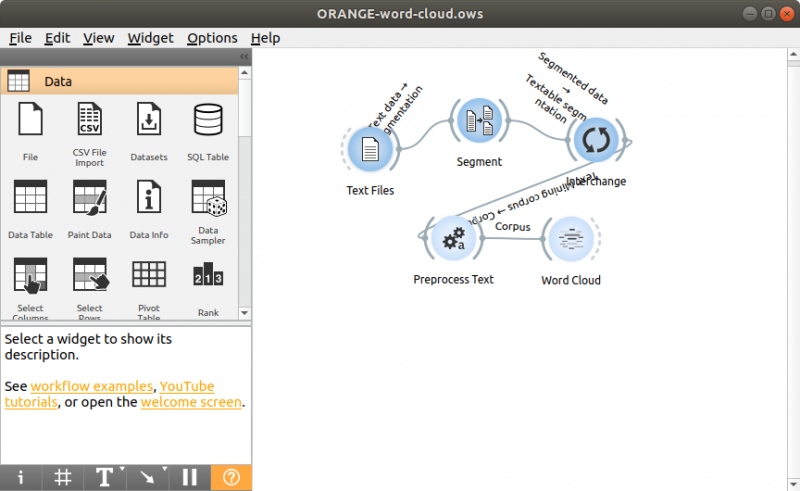Image resolution: width=800 pixels, height=491 pixels.
Task: Select the Text Files node on canvas
Action: click(x=370, y=150)
